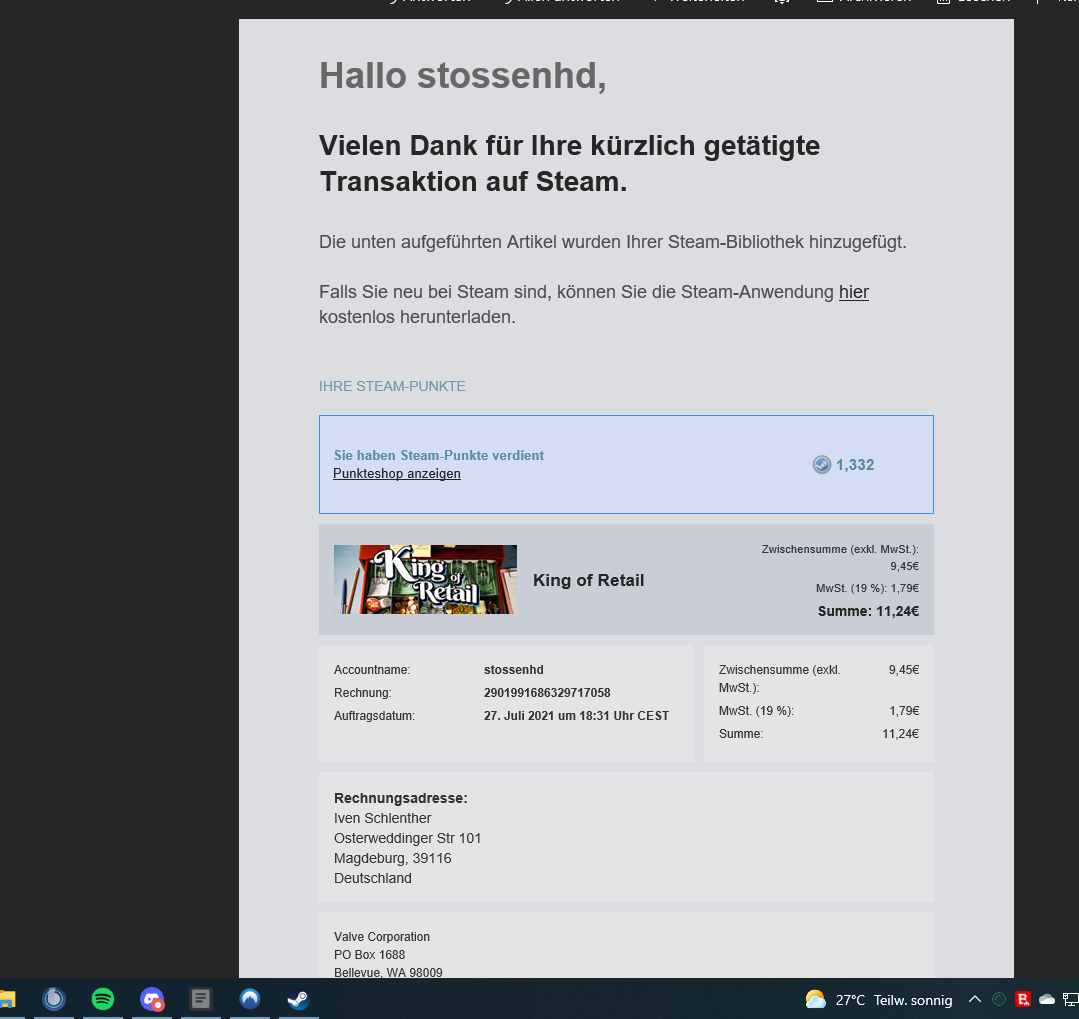Click the Steam points coin icon
Screen dimensions: 1079x1019
[x=822, y=465]
